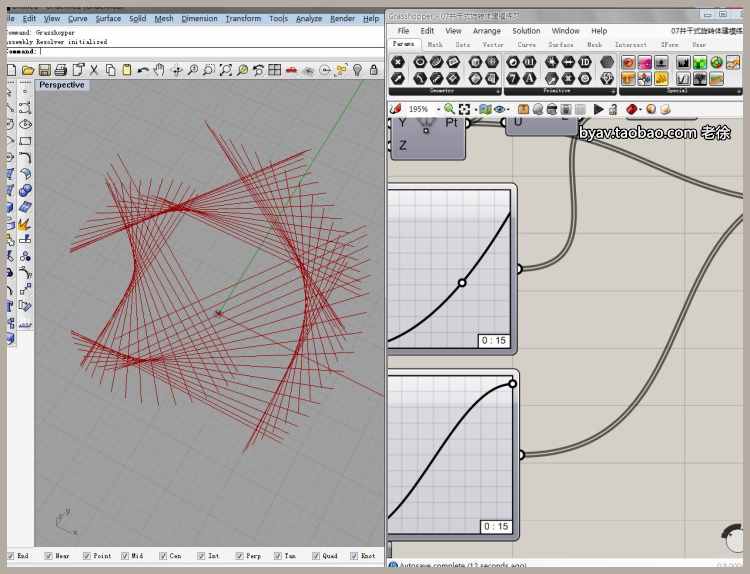This screenshot has height=574, width=750.
Task: Click the Grasshopper preview eye icon
Action: 499,109
